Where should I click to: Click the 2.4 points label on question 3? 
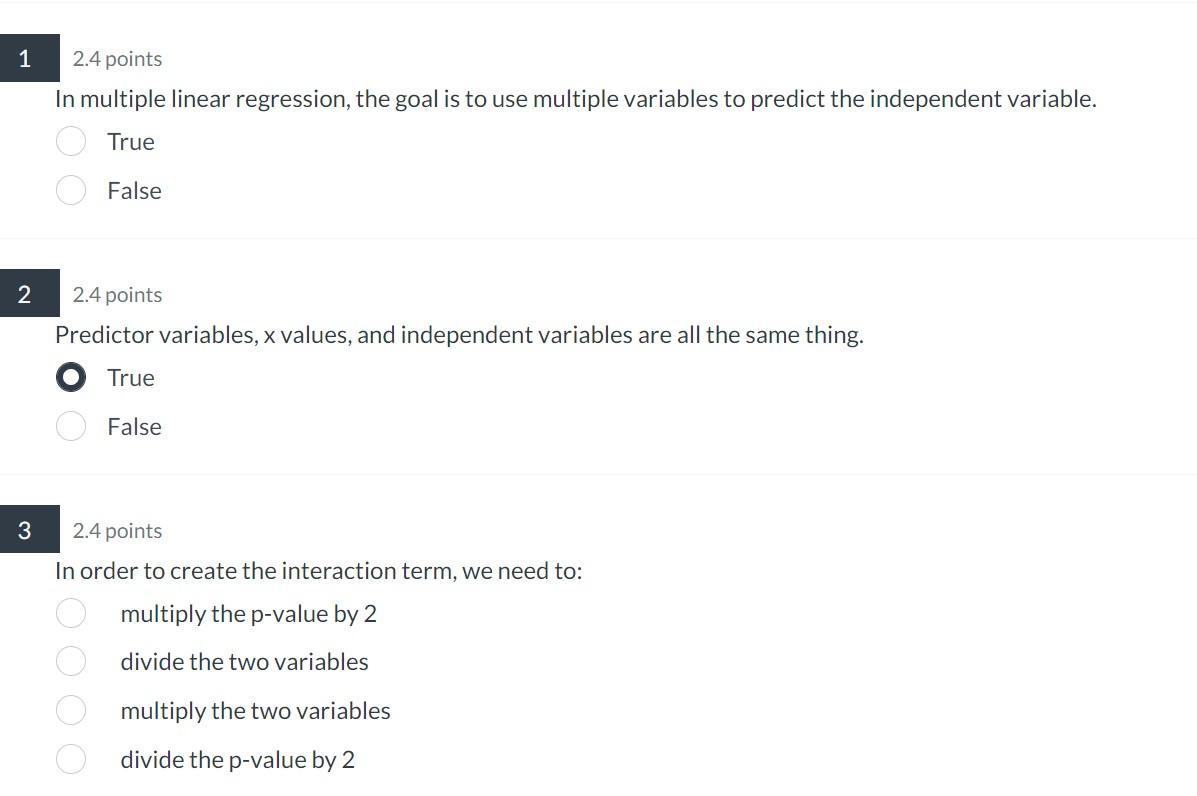[x=116, y=531]
